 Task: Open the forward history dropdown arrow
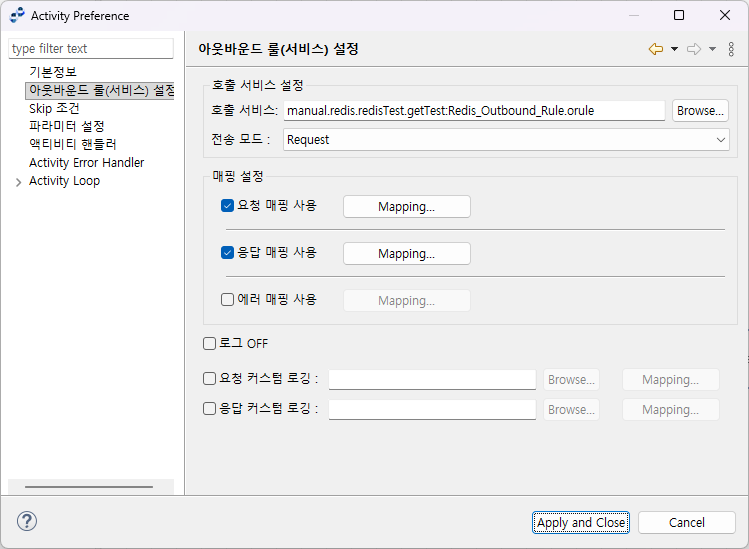pos(712,49)
